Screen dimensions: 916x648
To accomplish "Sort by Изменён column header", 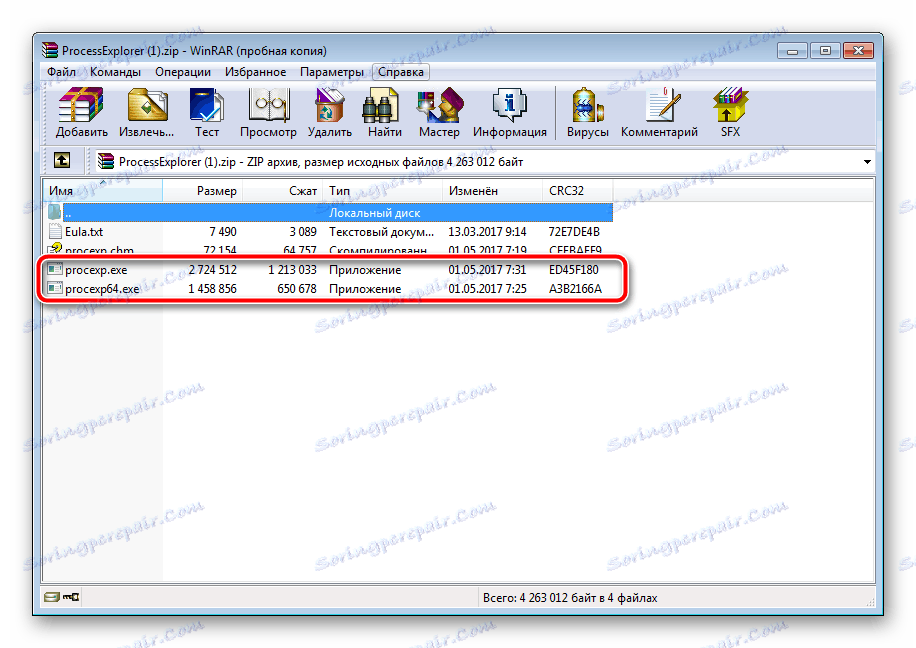I will [x=492, y=190].
